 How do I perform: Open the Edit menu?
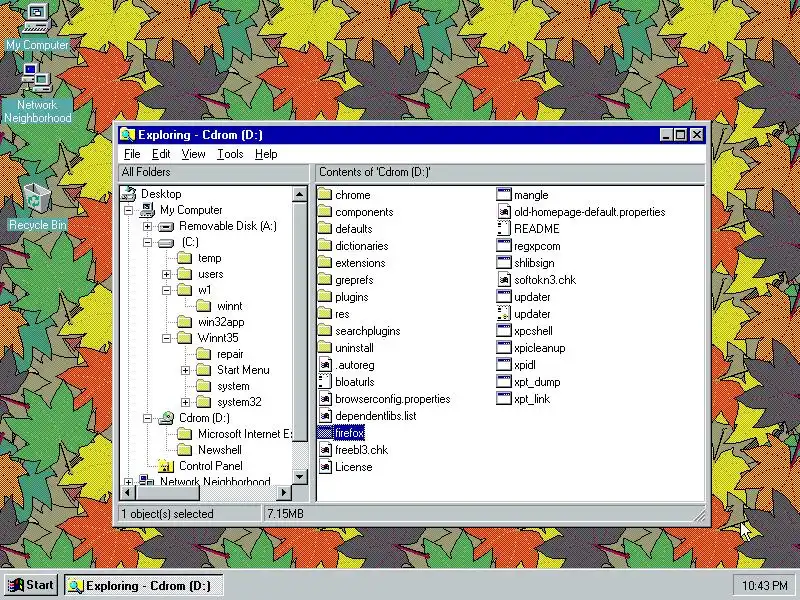[161, 154]
